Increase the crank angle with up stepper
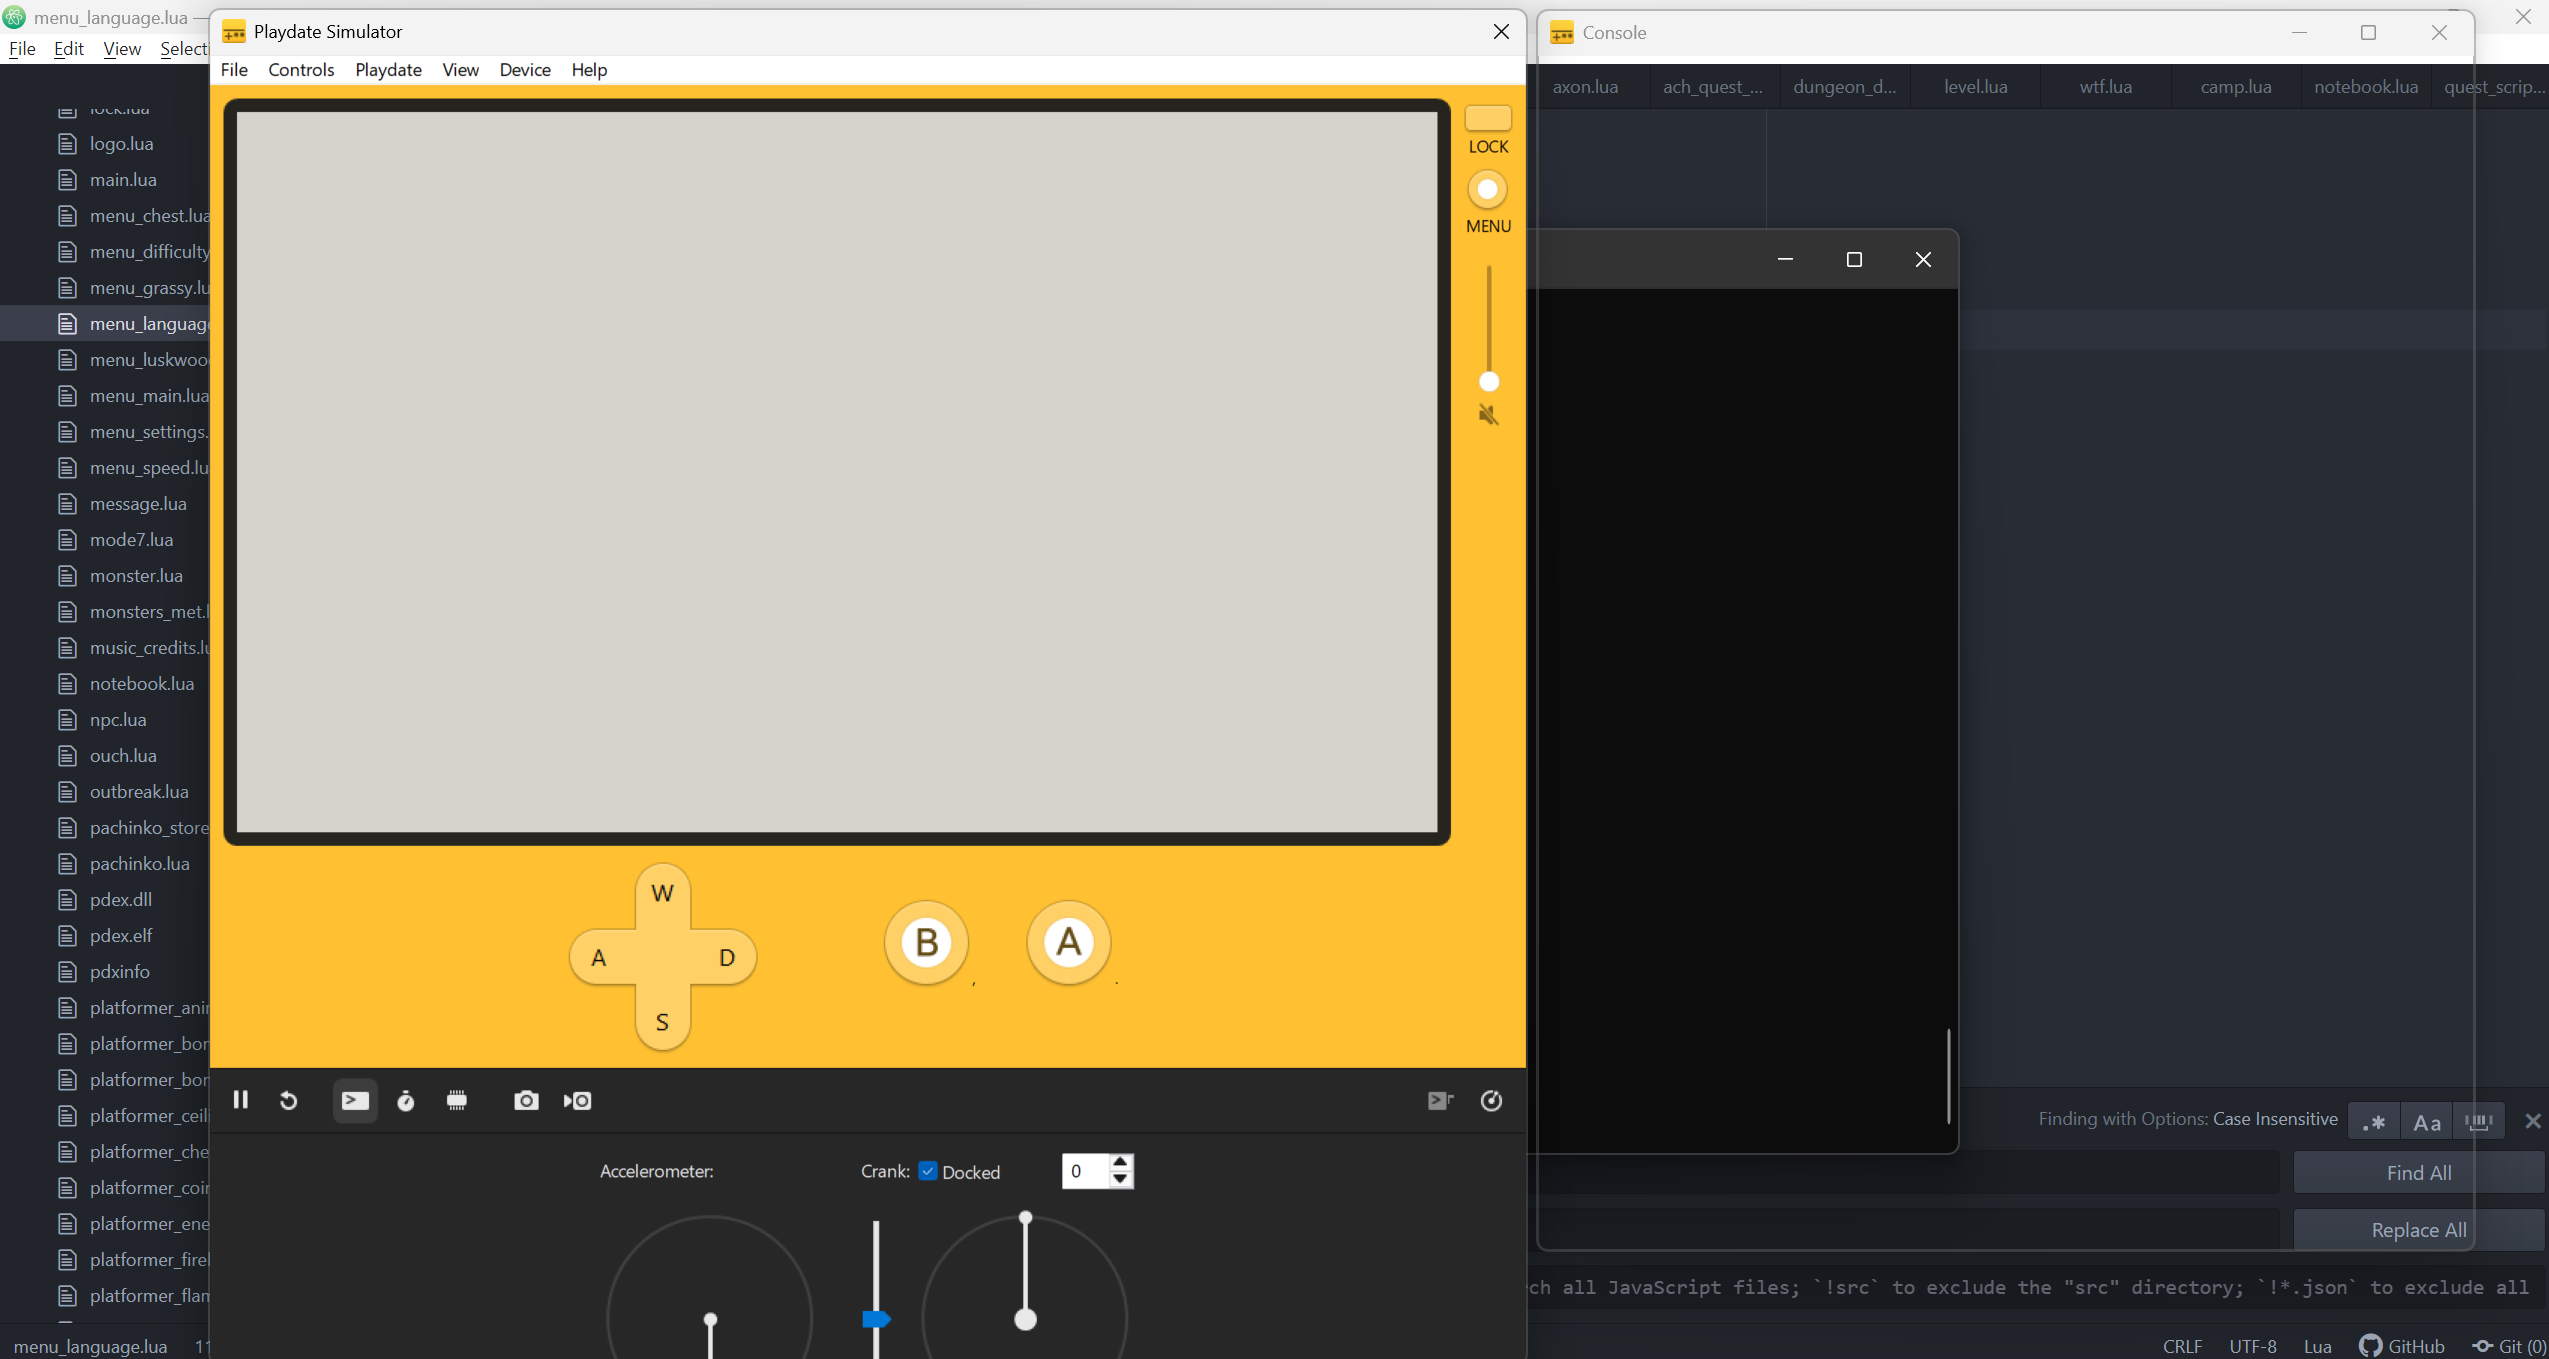This screenshot has width=2549, height=1359. tap(1120, 1162)
